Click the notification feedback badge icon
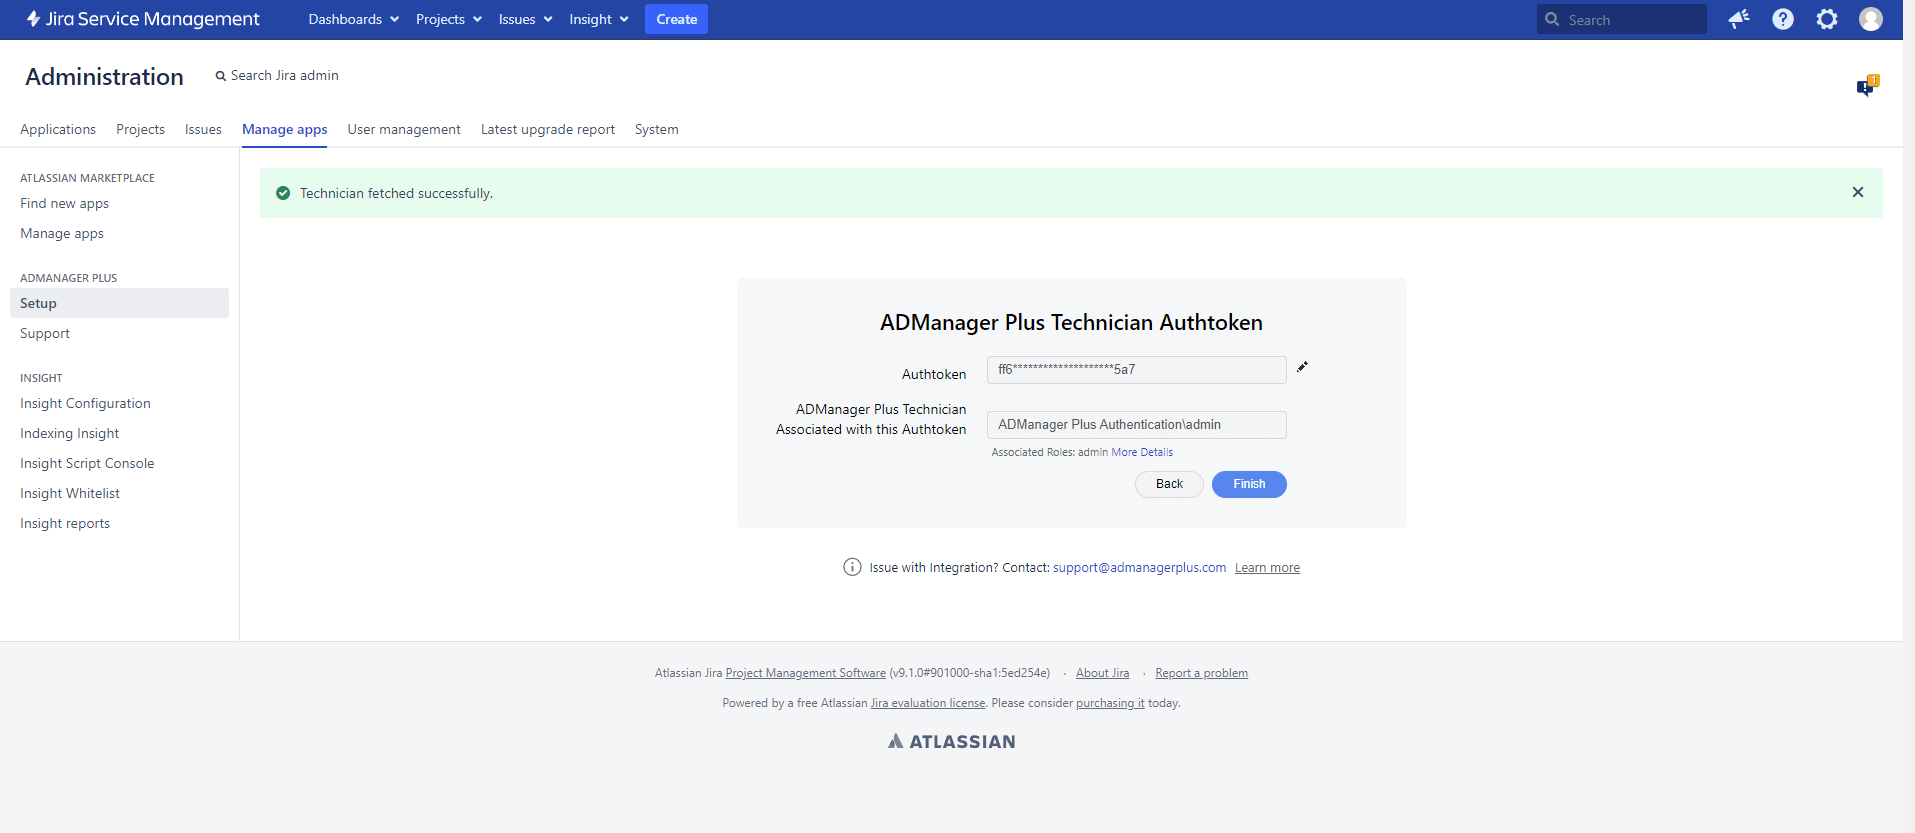Image resolution: width=1915 pixels, height=833 pixels. (1867, 86)
